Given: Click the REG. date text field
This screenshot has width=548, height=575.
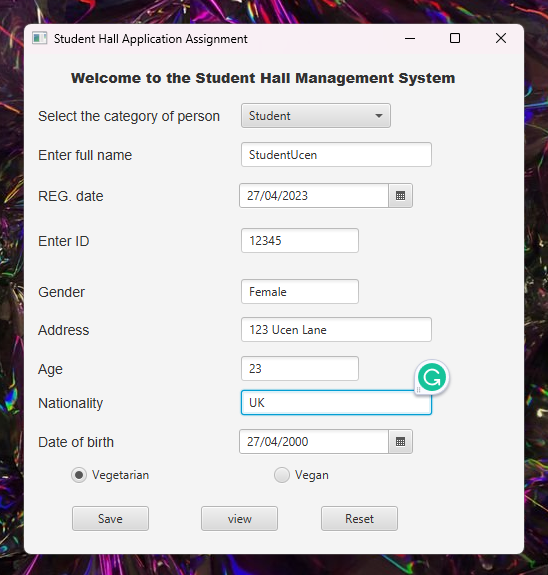Looking at the screenshot, I should [x=314, y=196].
